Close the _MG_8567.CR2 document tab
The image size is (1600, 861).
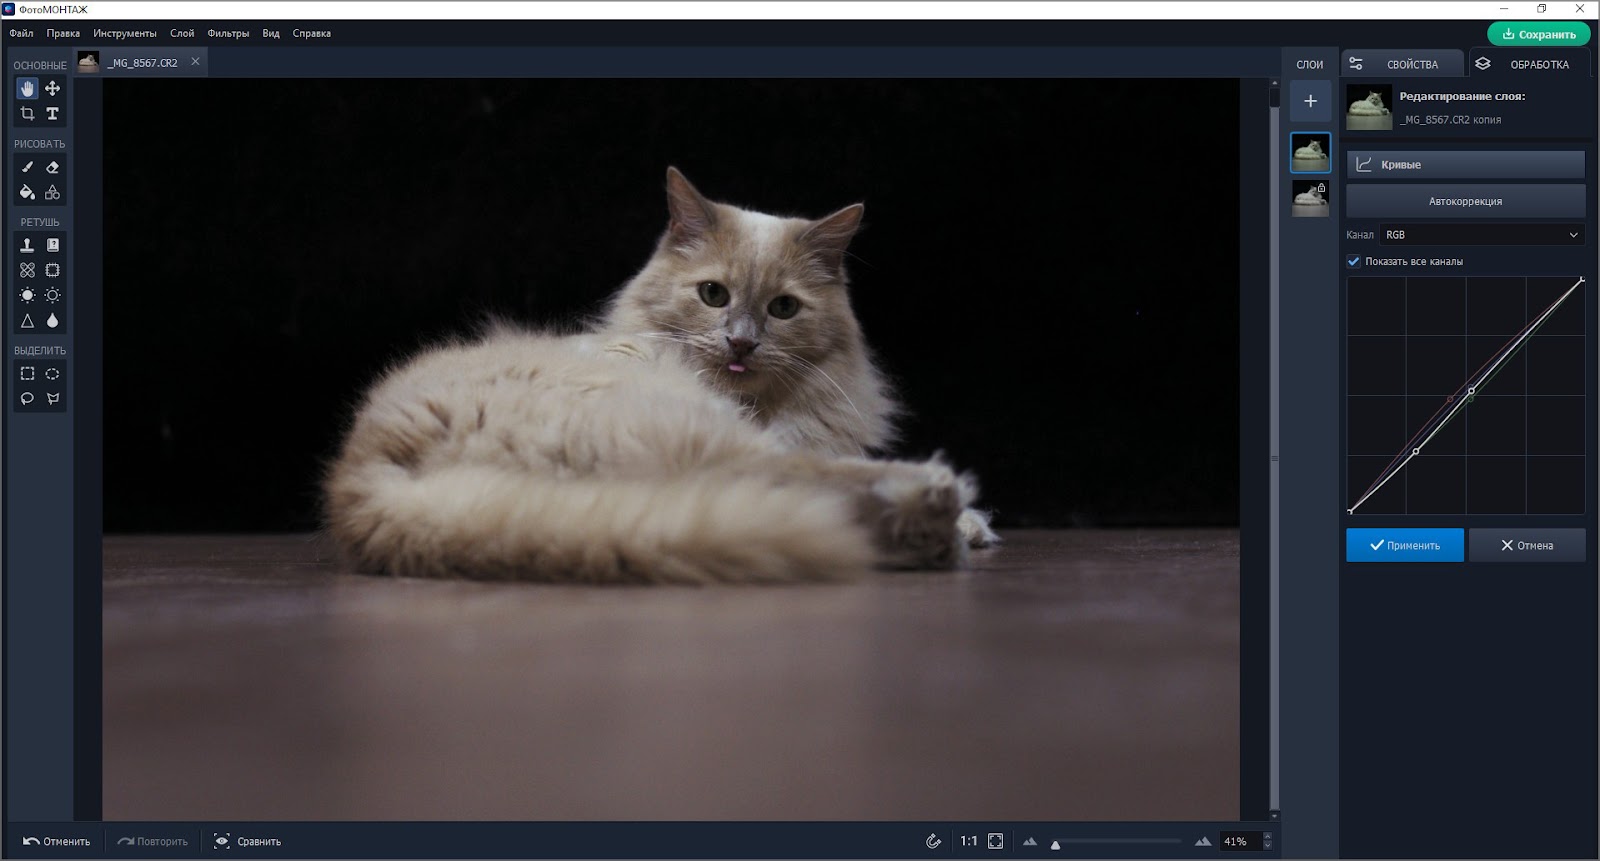(x=195, y=62)
